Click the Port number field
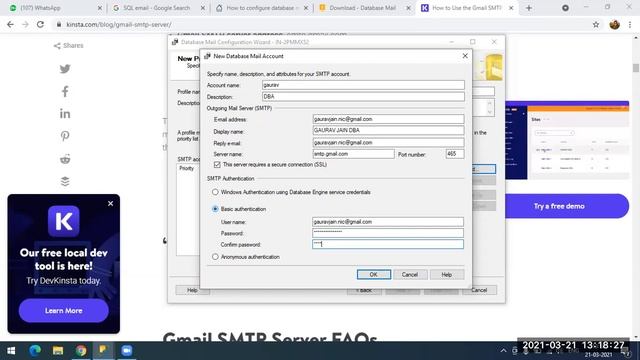 click(455, 154)
